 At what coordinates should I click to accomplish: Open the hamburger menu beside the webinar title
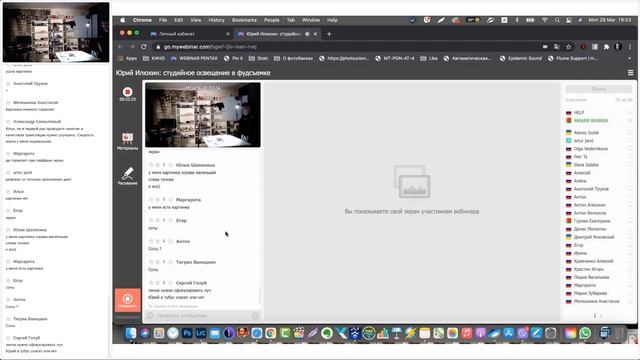click(x=630, y=73)
